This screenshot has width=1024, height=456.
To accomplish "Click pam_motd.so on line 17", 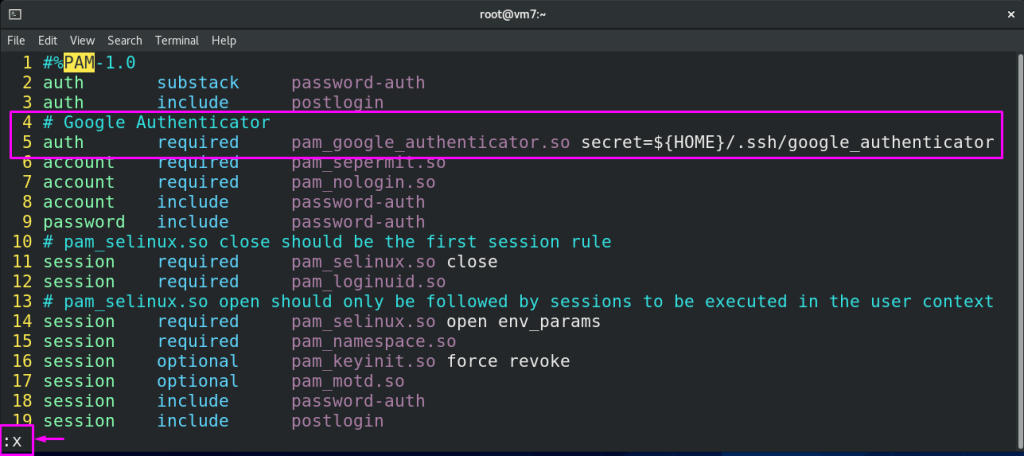I will click(x=347, y=381).
